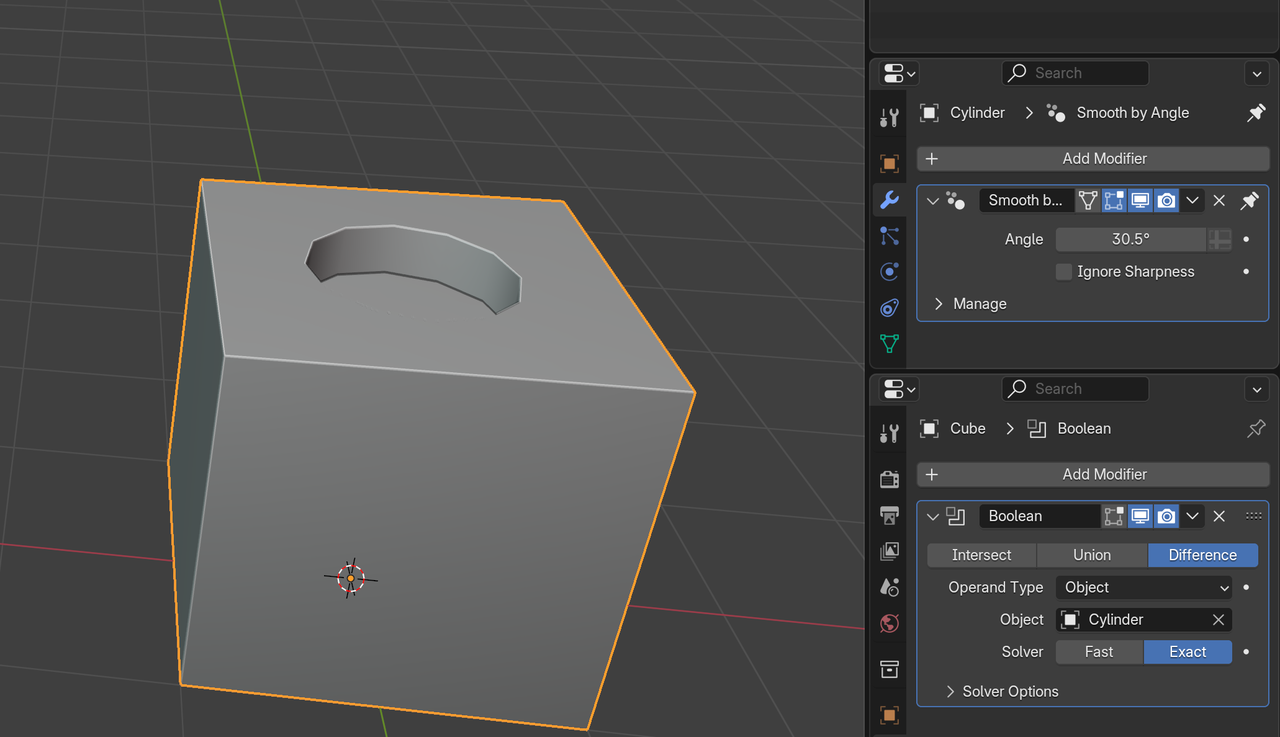Toggle edit mode display for the Boolean modifier
Image resolution: width=1280 pixels, height=737 pixels.
[x=1113, y=515]
